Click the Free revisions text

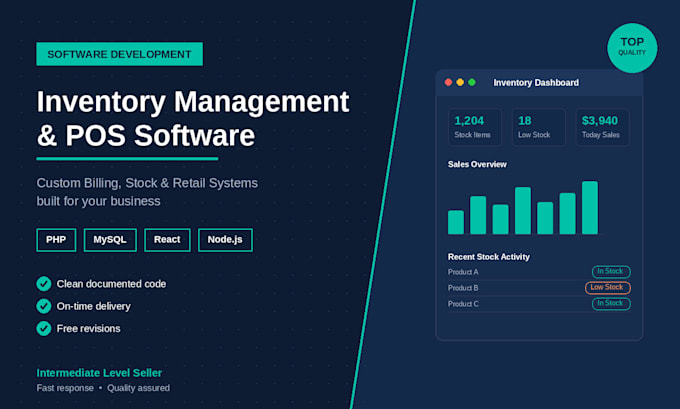(x=88, y=328)
